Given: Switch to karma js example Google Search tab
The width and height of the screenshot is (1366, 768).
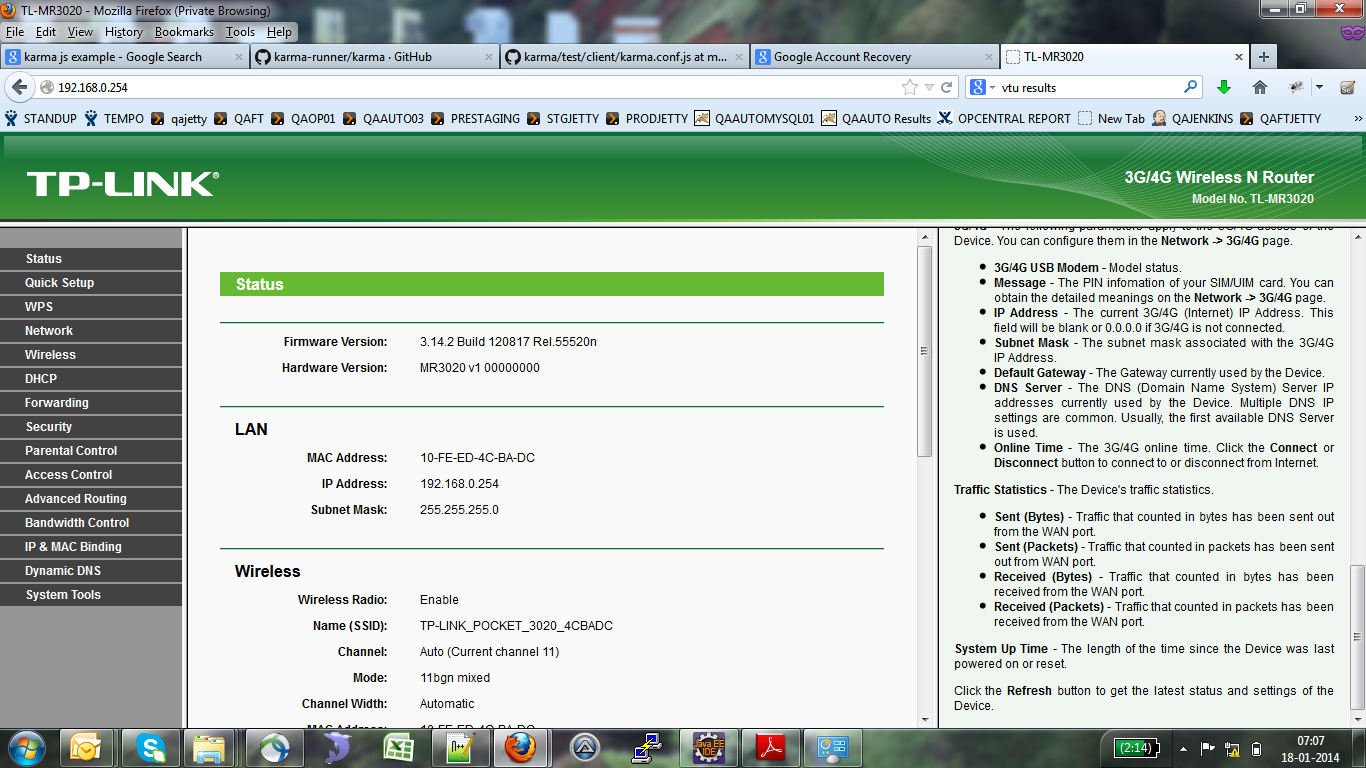Looking at the screenshot, I should coord(125,57).
